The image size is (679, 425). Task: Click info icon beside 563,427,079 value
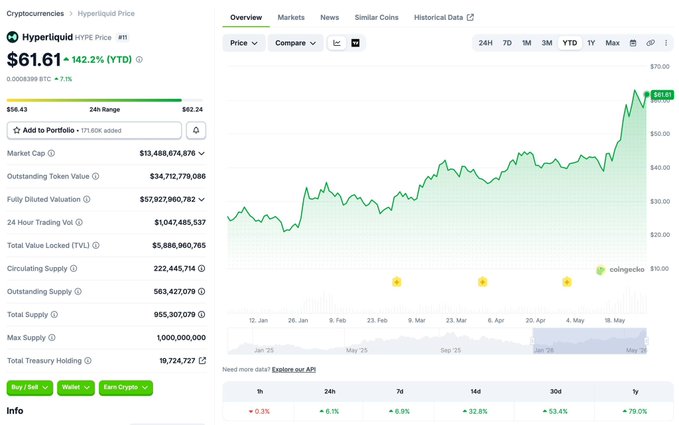pos(201,292)
